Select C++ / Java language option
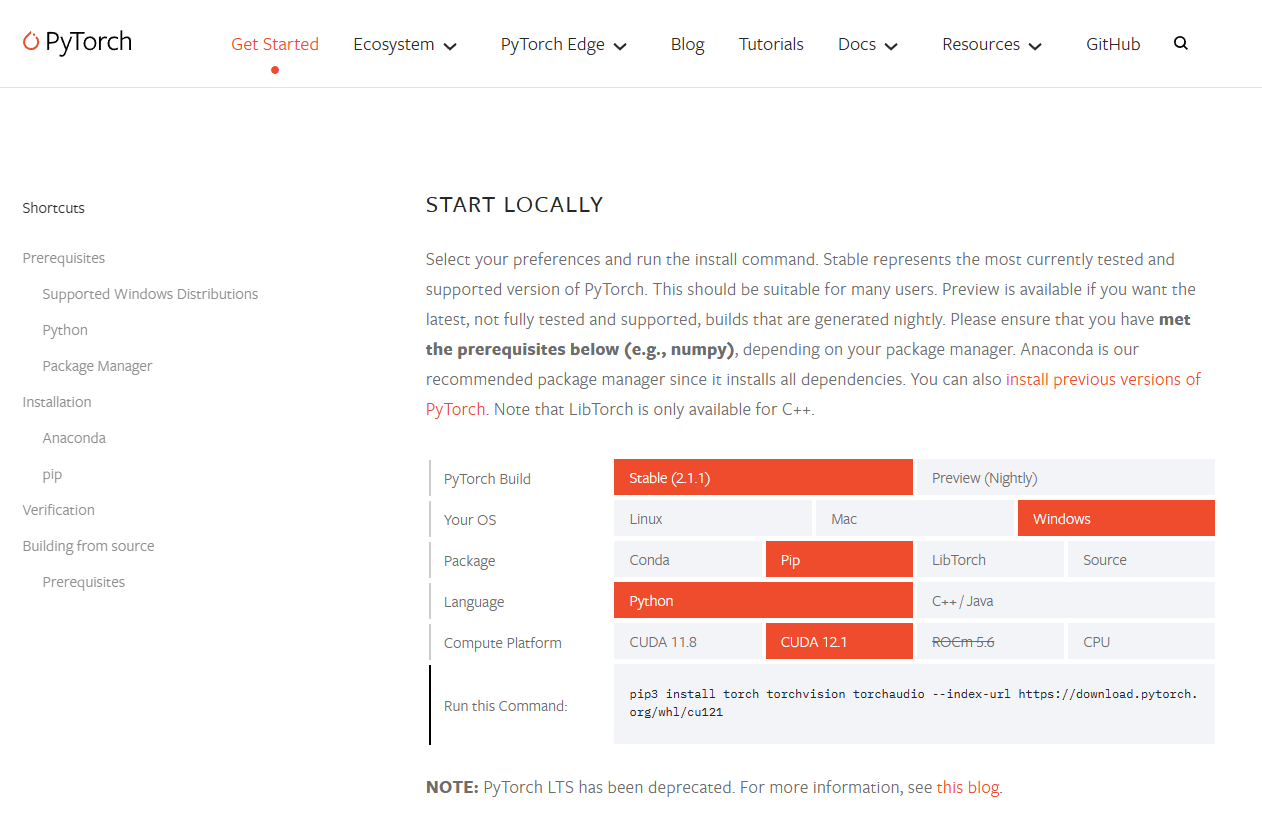Image resolution: width=1262 pixels, height=831 pixels. (x=1066, y=600)
